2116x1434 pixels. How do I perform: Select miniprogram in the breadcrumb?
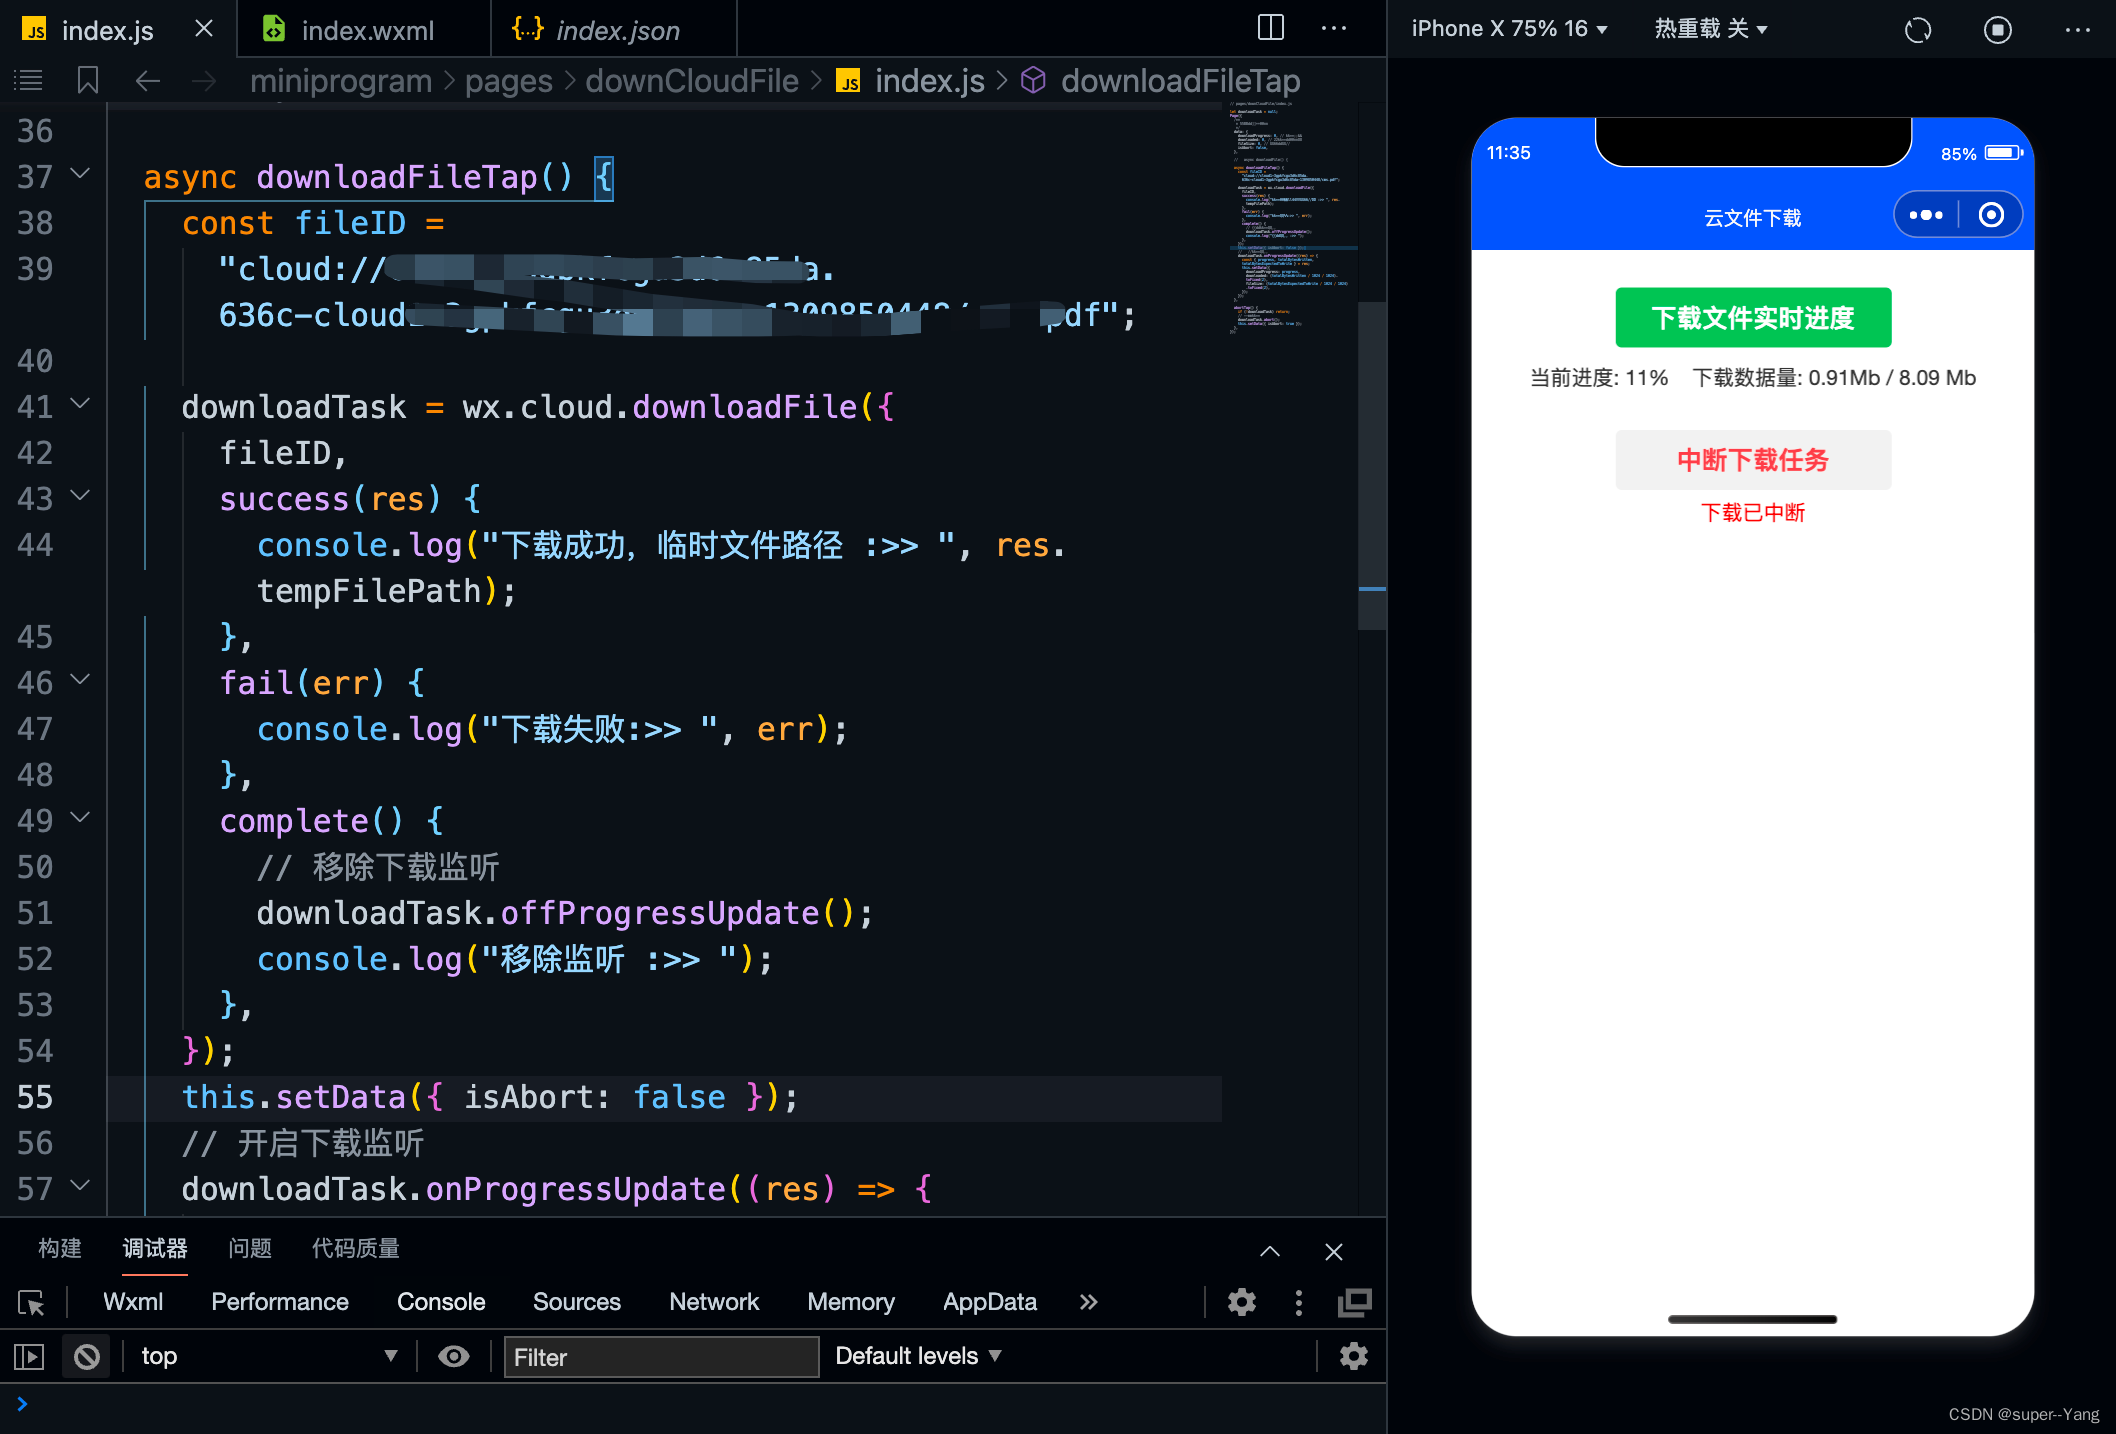coord(341,80)
